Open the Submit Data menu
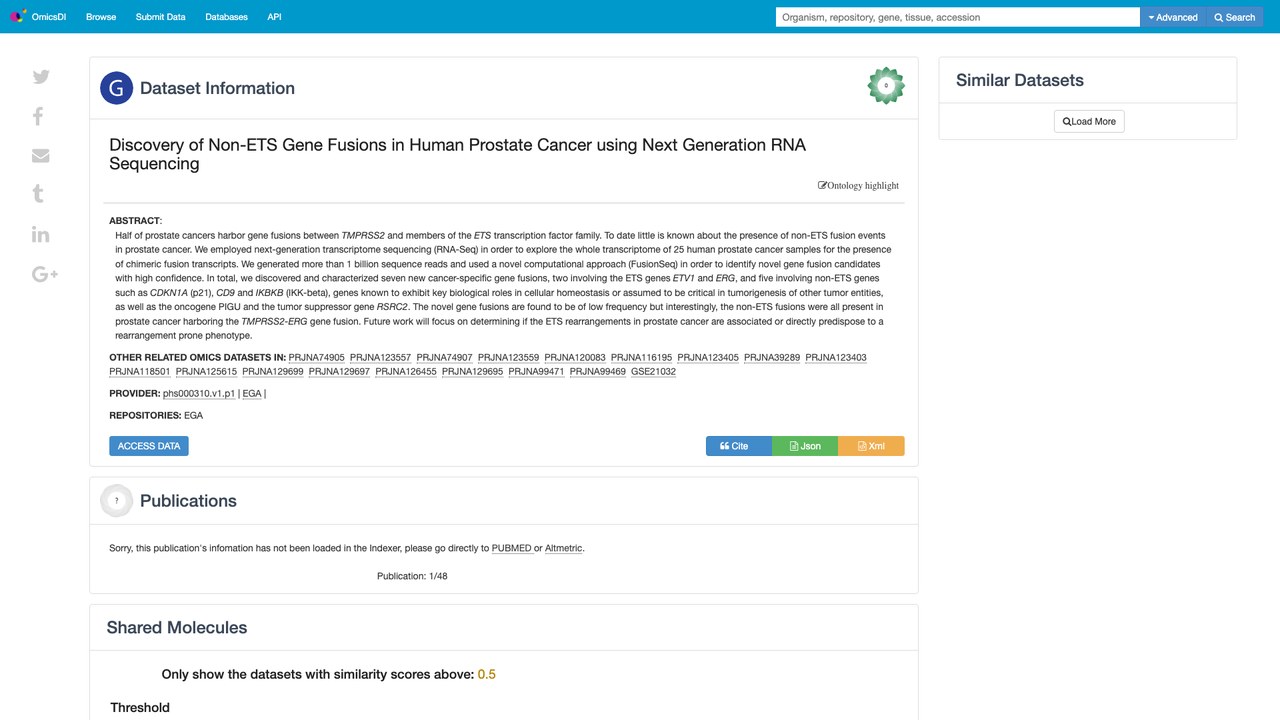Screen dimensions: 1280x720 tap(161, 17)
